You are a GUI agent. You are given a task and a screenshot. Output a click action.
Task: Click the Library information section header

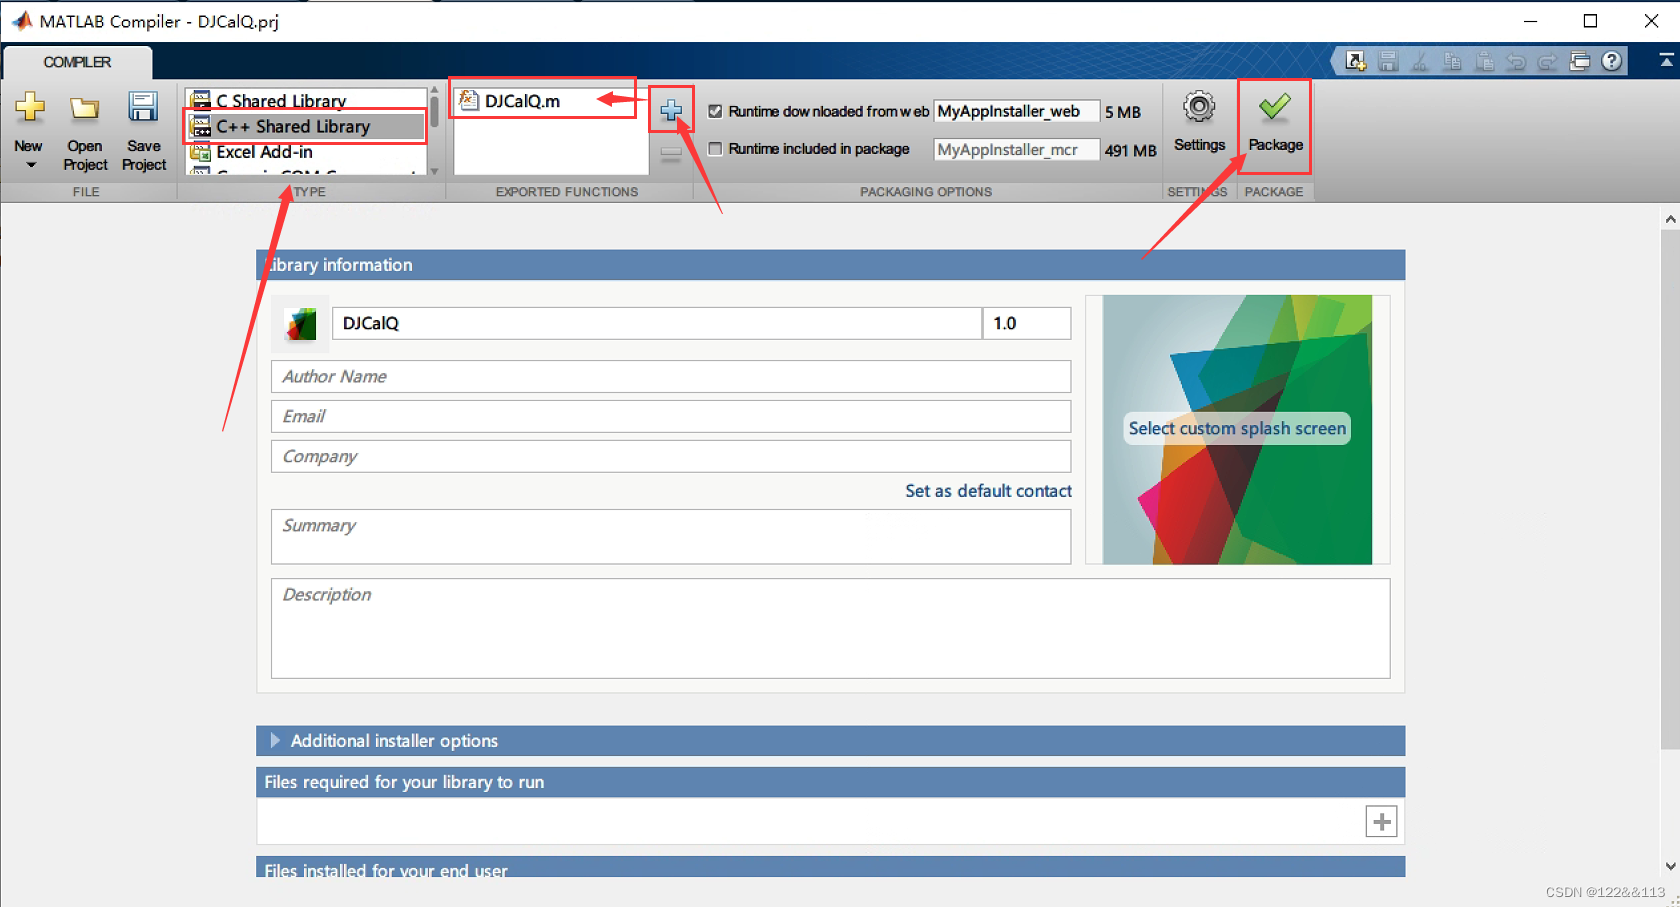pos(830,265)
